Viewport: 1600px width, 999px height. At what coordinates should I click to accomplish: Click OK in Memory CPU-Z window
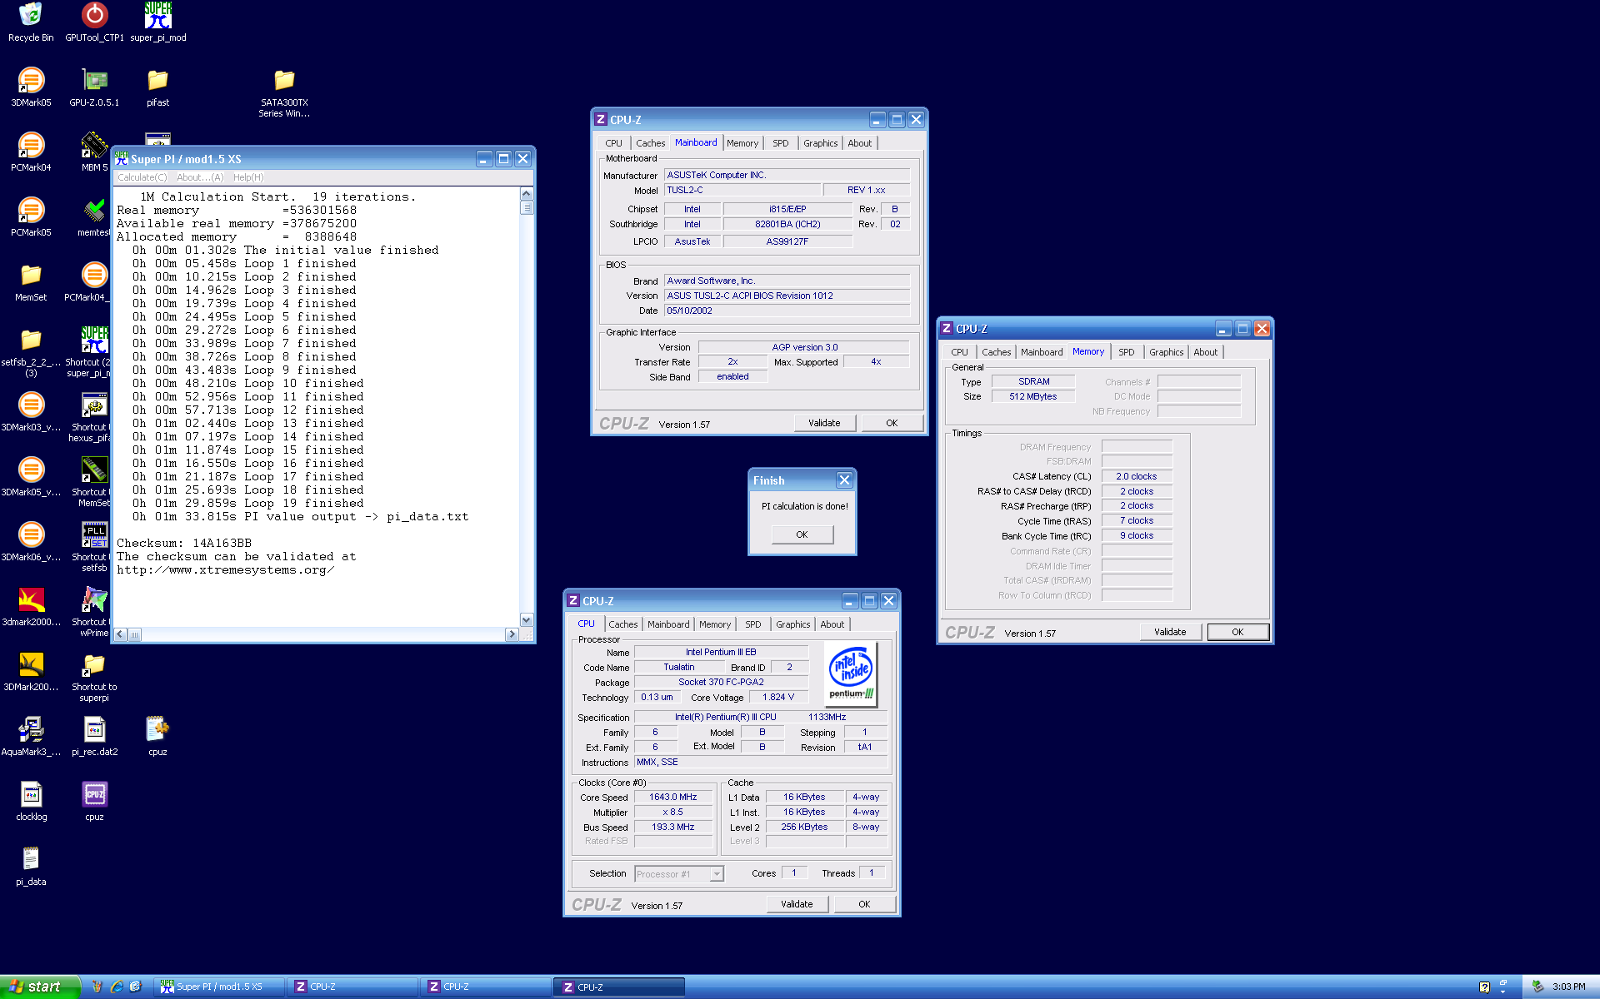pos(1238,632)
